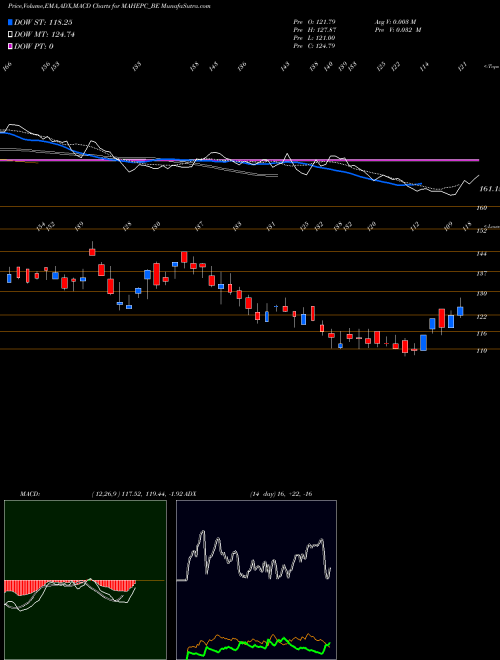The image size is (500, 660).
Task: Click the 'Pre L: 121.09' low value
Action: coord(314,38)
